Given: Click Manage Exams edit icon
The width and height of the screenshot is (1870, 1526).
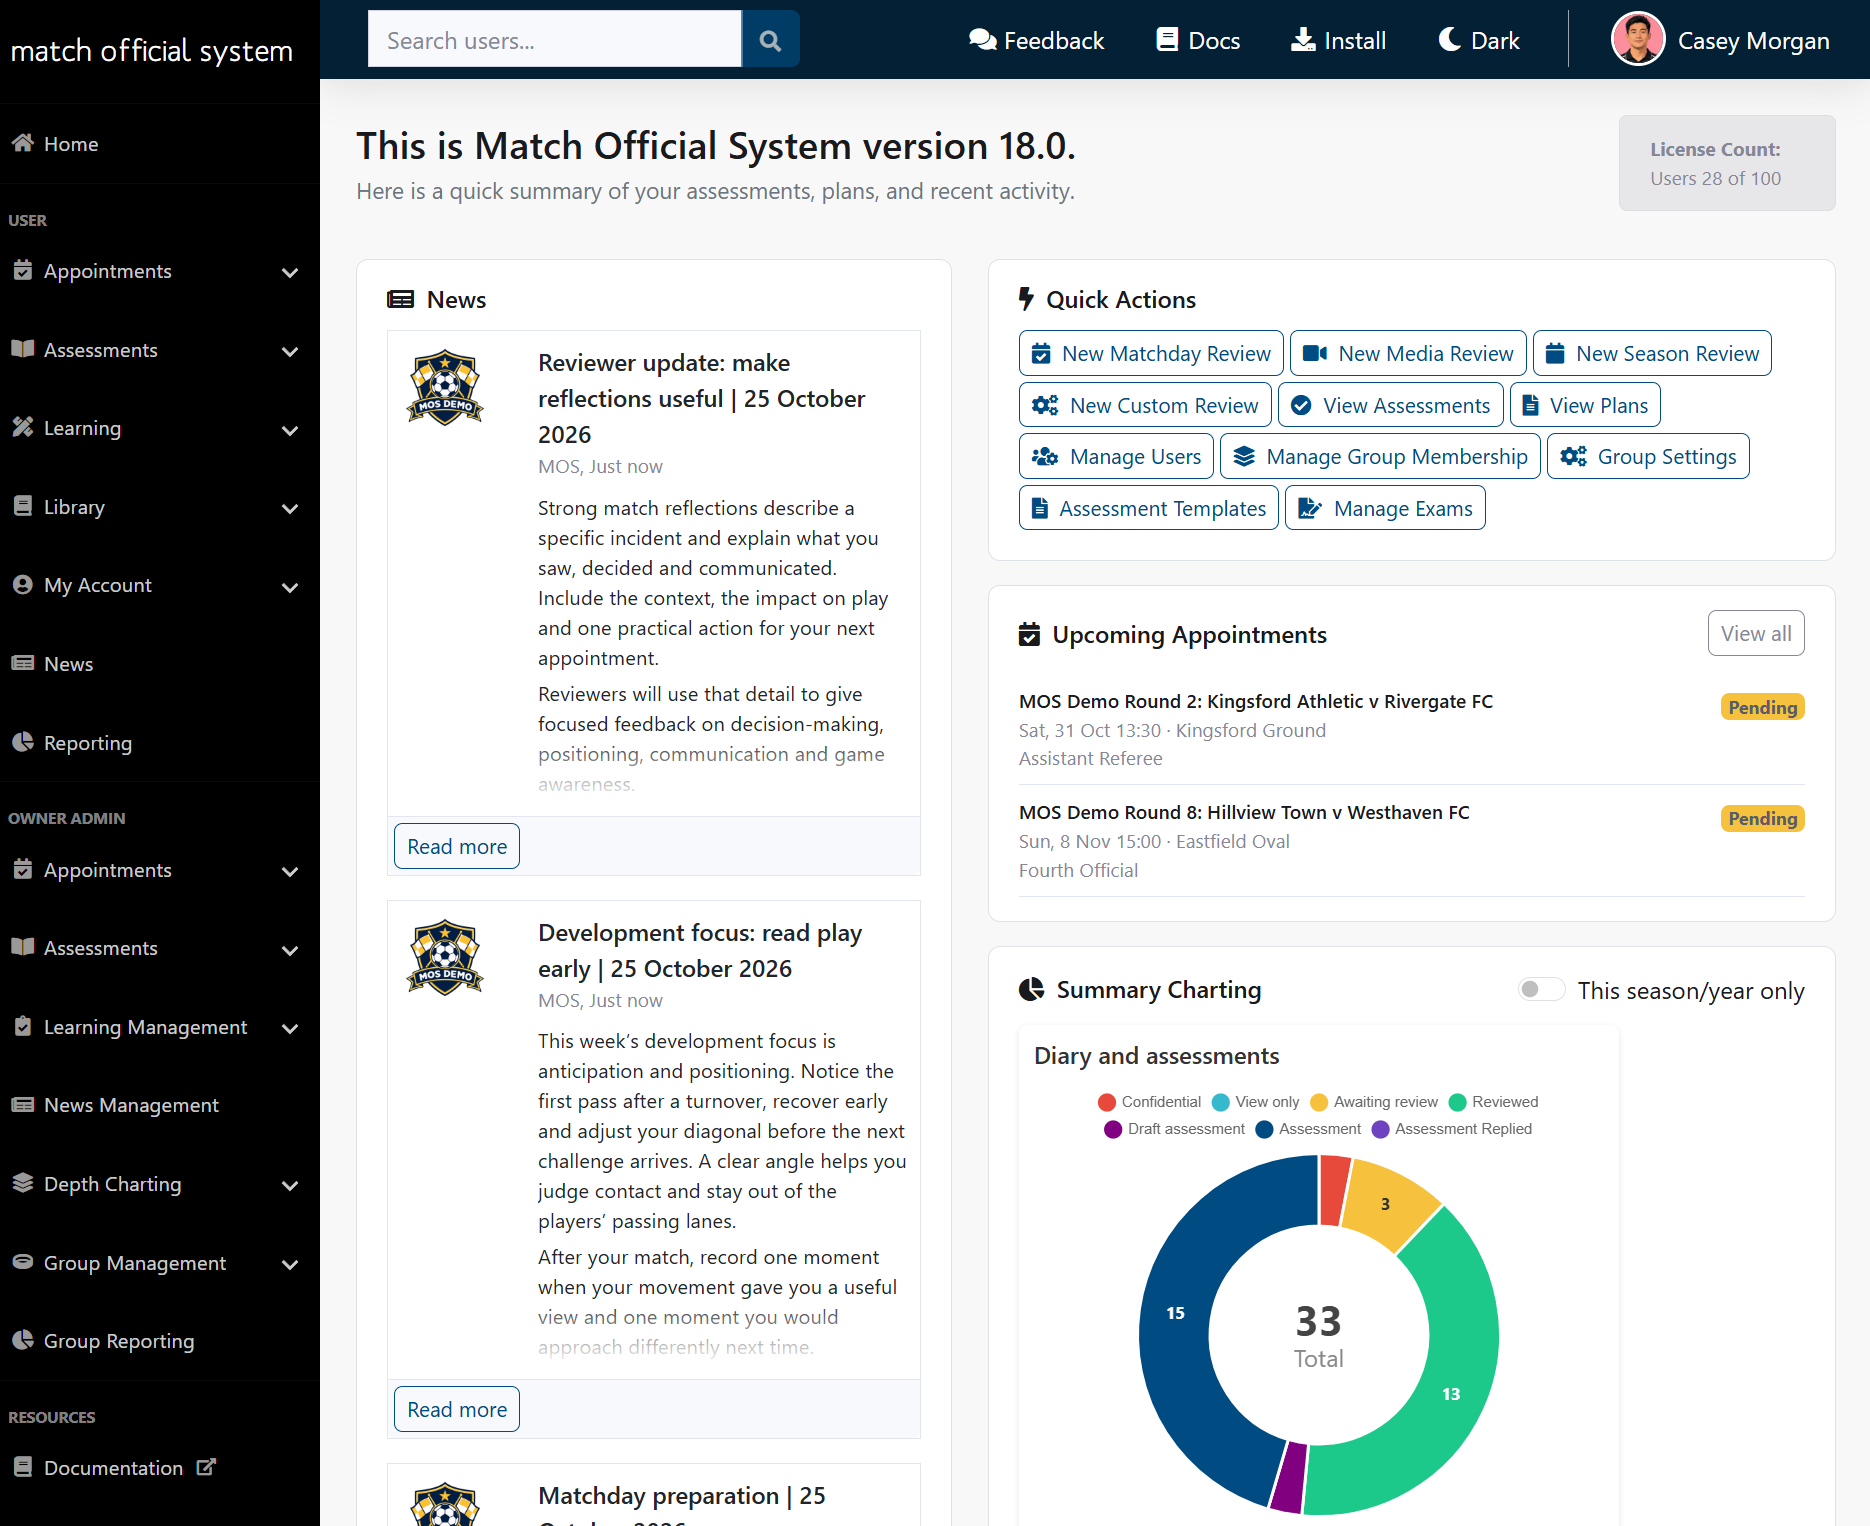Looking at the screenshot, I should coord(1309,509).
